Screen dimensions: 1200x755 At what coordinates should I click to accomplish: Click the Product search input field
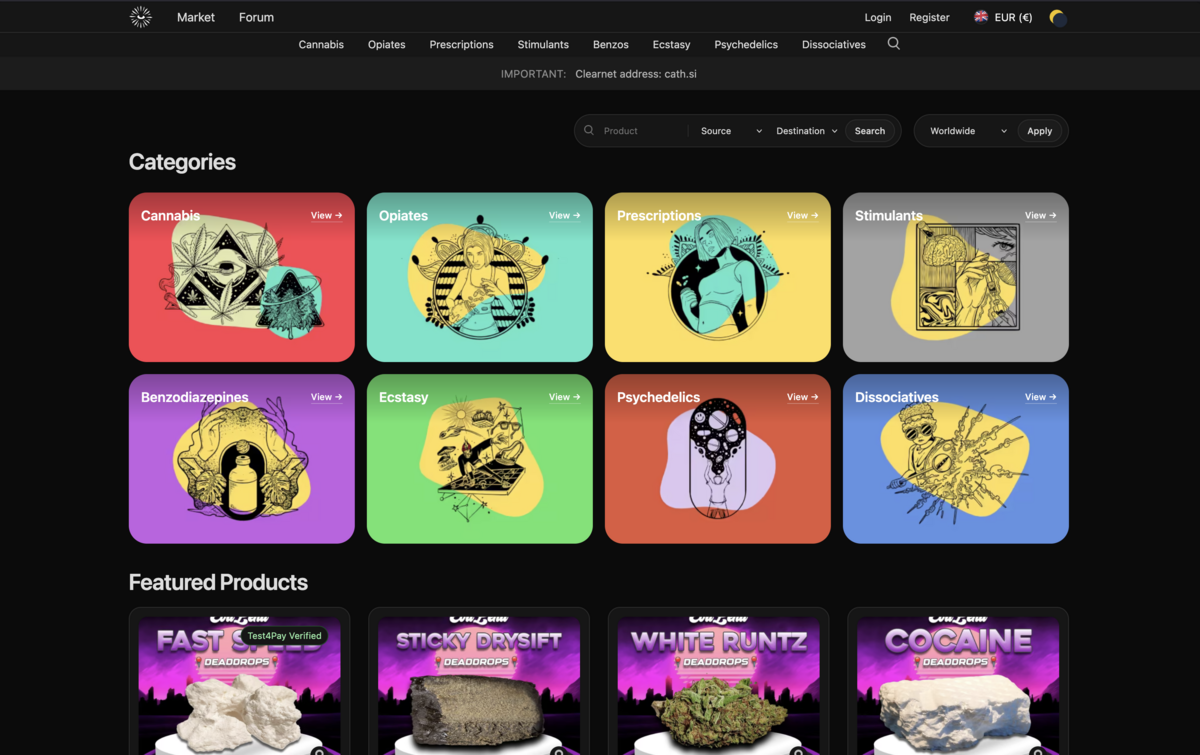[635, 130]
